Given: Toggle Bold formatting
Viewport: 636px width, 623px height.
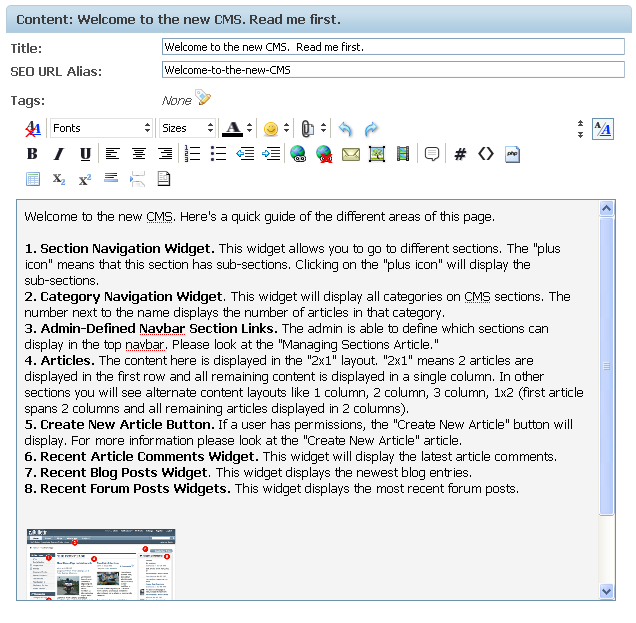Looking at the screenshot, I should point(32,154).
